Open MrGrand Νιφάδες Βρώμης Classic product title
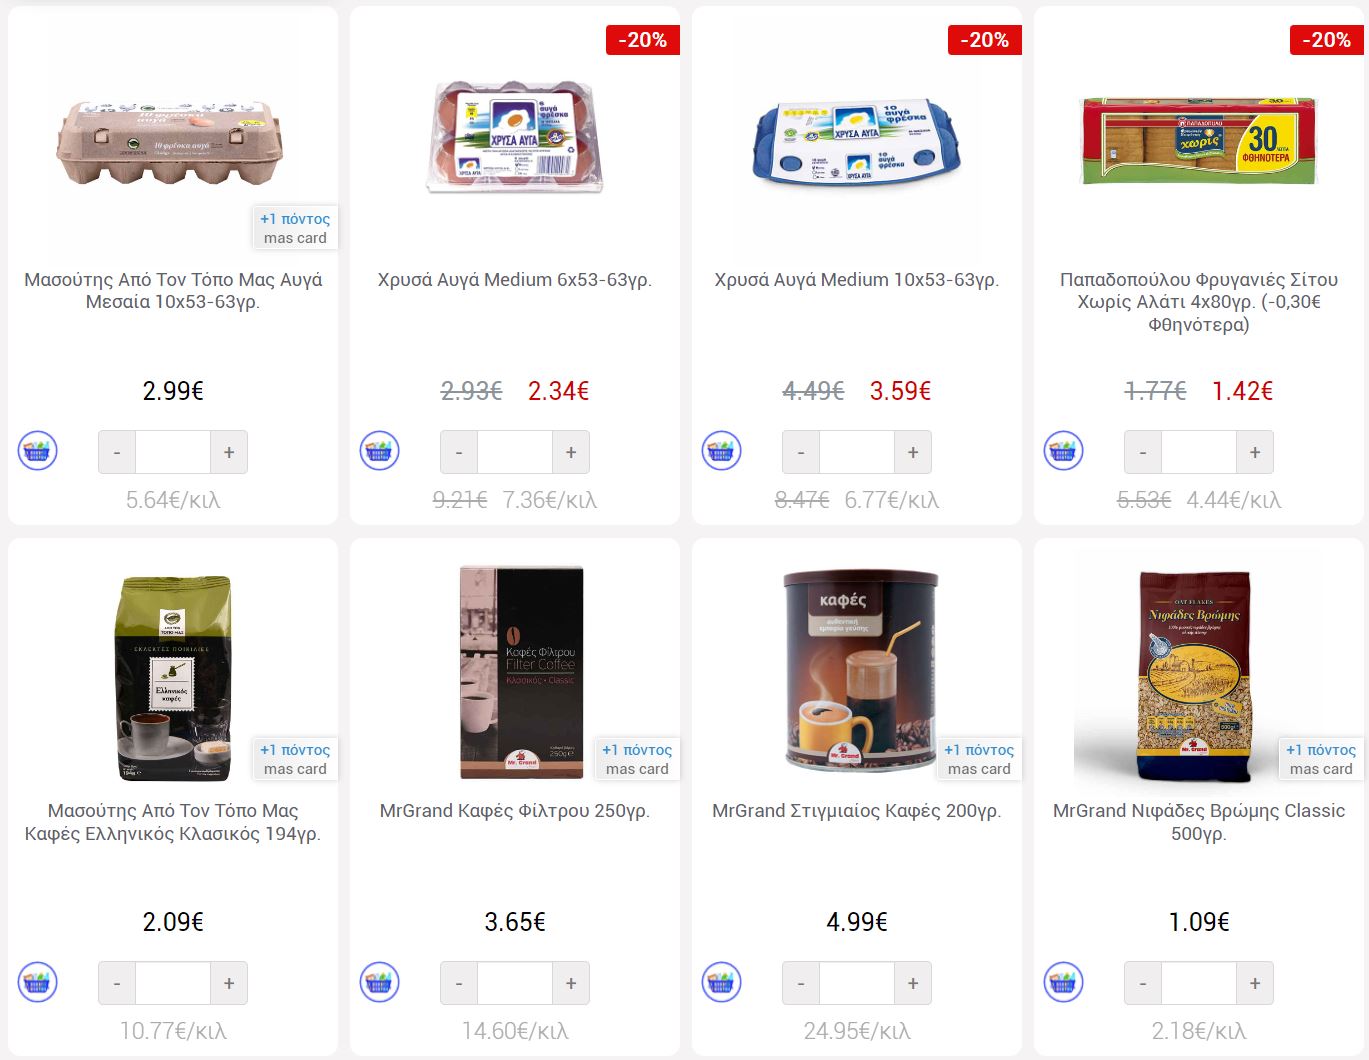The image size is (1369, 1060). 1199,822
